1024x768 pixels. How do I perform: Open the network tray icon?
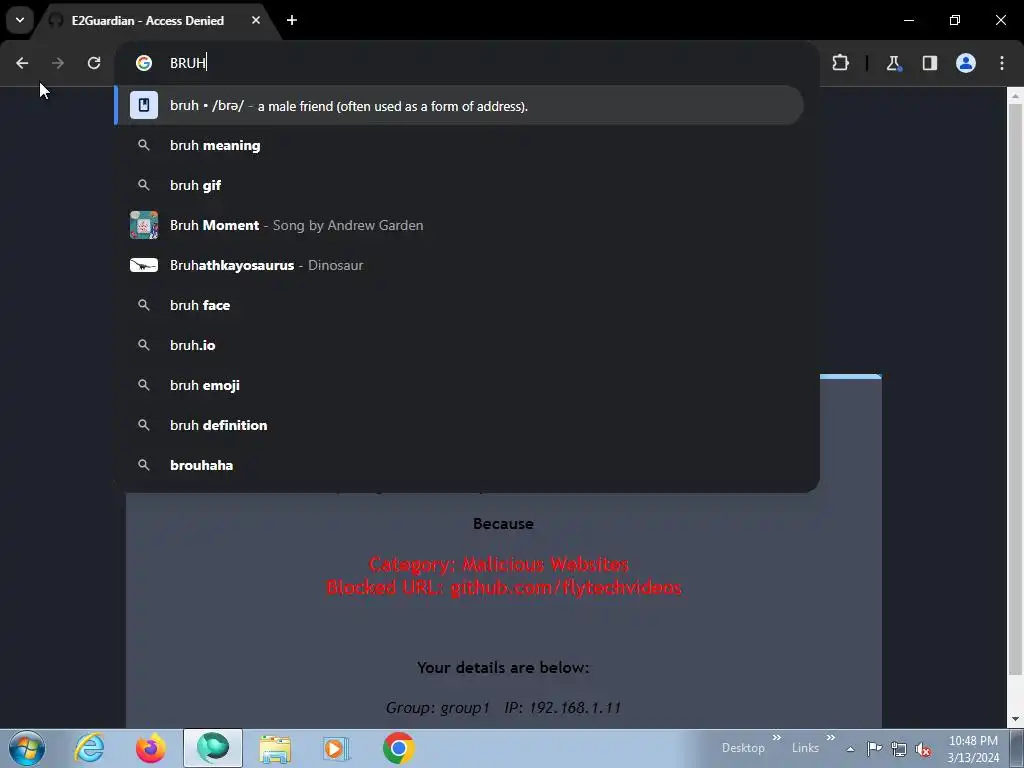tap(899, 749)
